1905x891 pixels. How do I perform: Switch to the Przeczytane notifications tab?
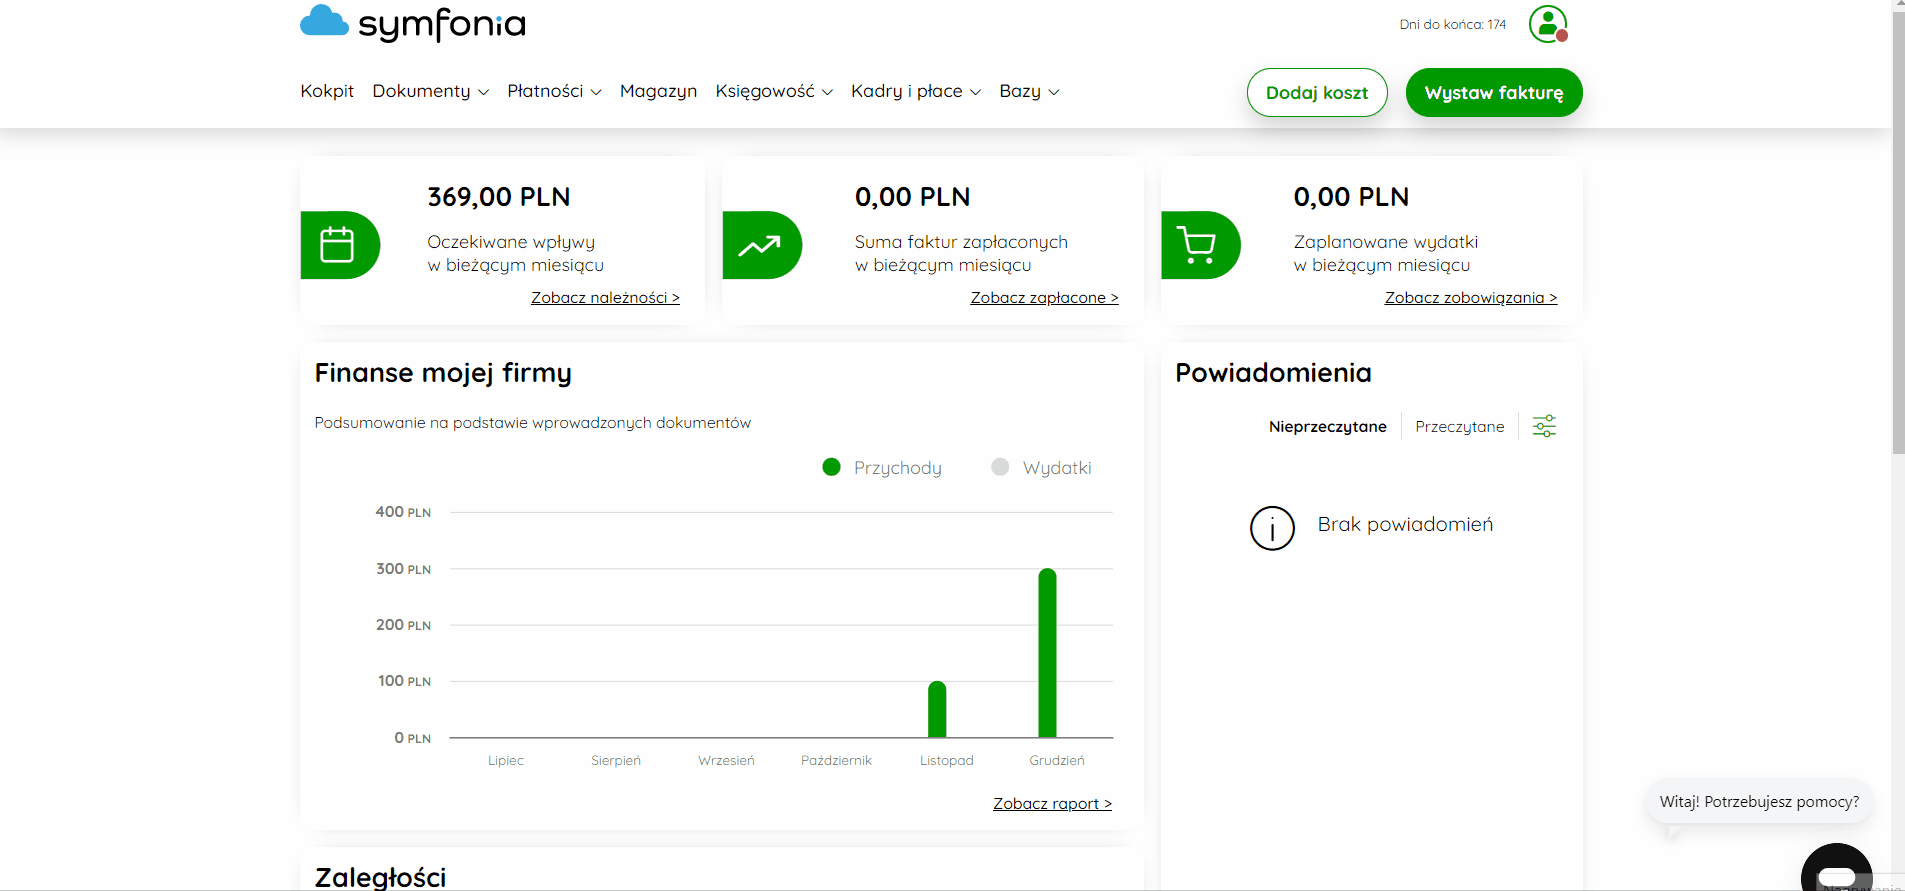pyautogui.click(x=1459, y=427)
